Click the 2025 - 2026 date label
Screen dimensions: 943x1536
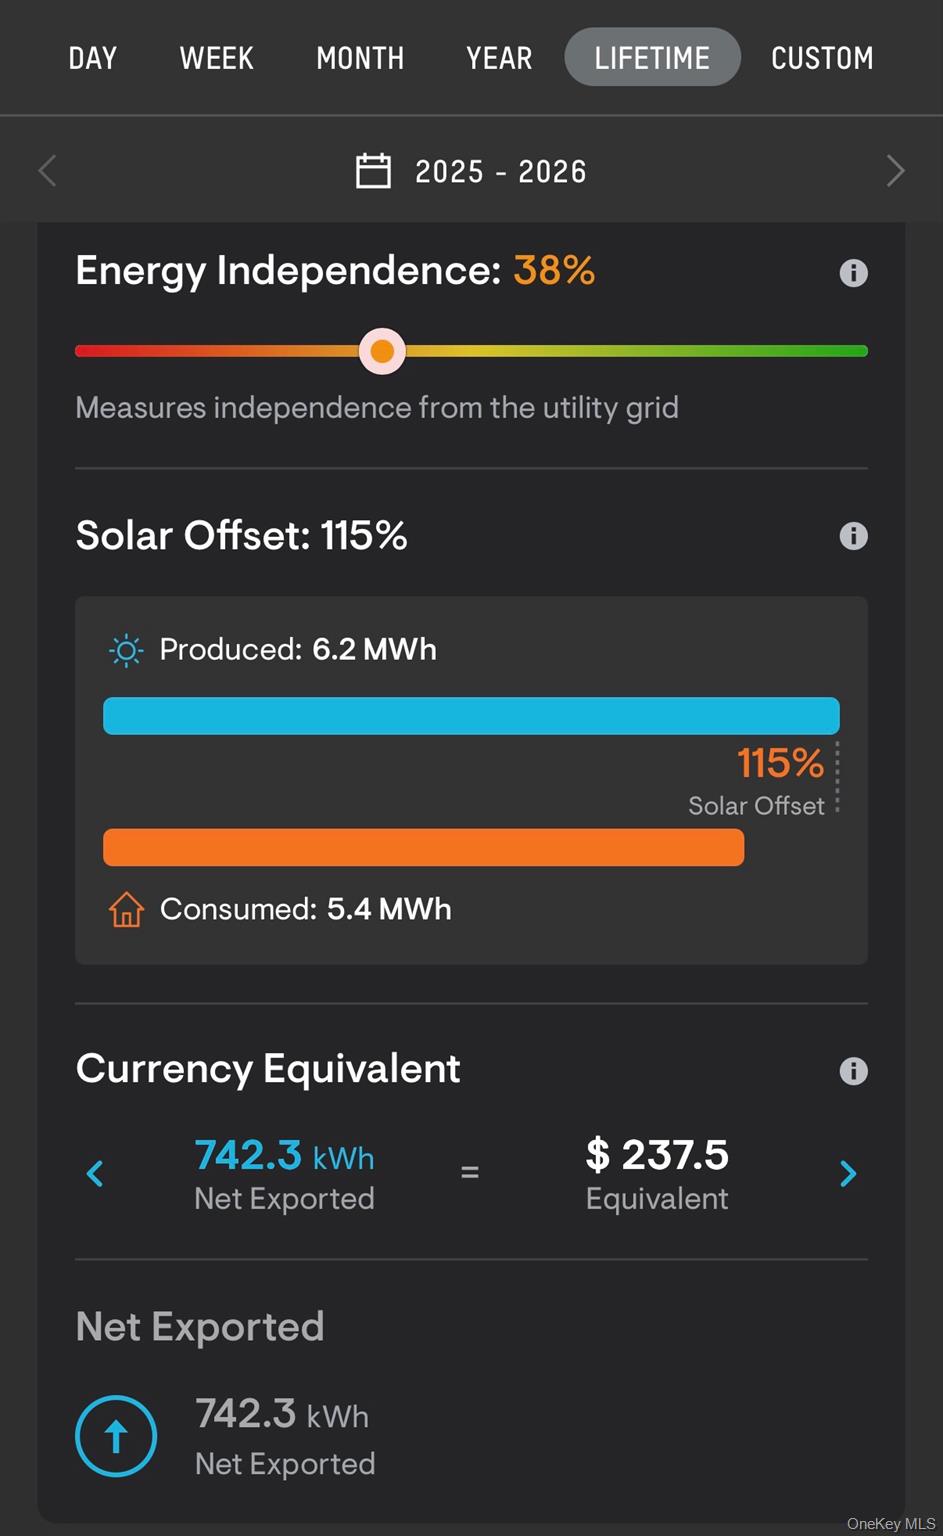tap(501, 172)
